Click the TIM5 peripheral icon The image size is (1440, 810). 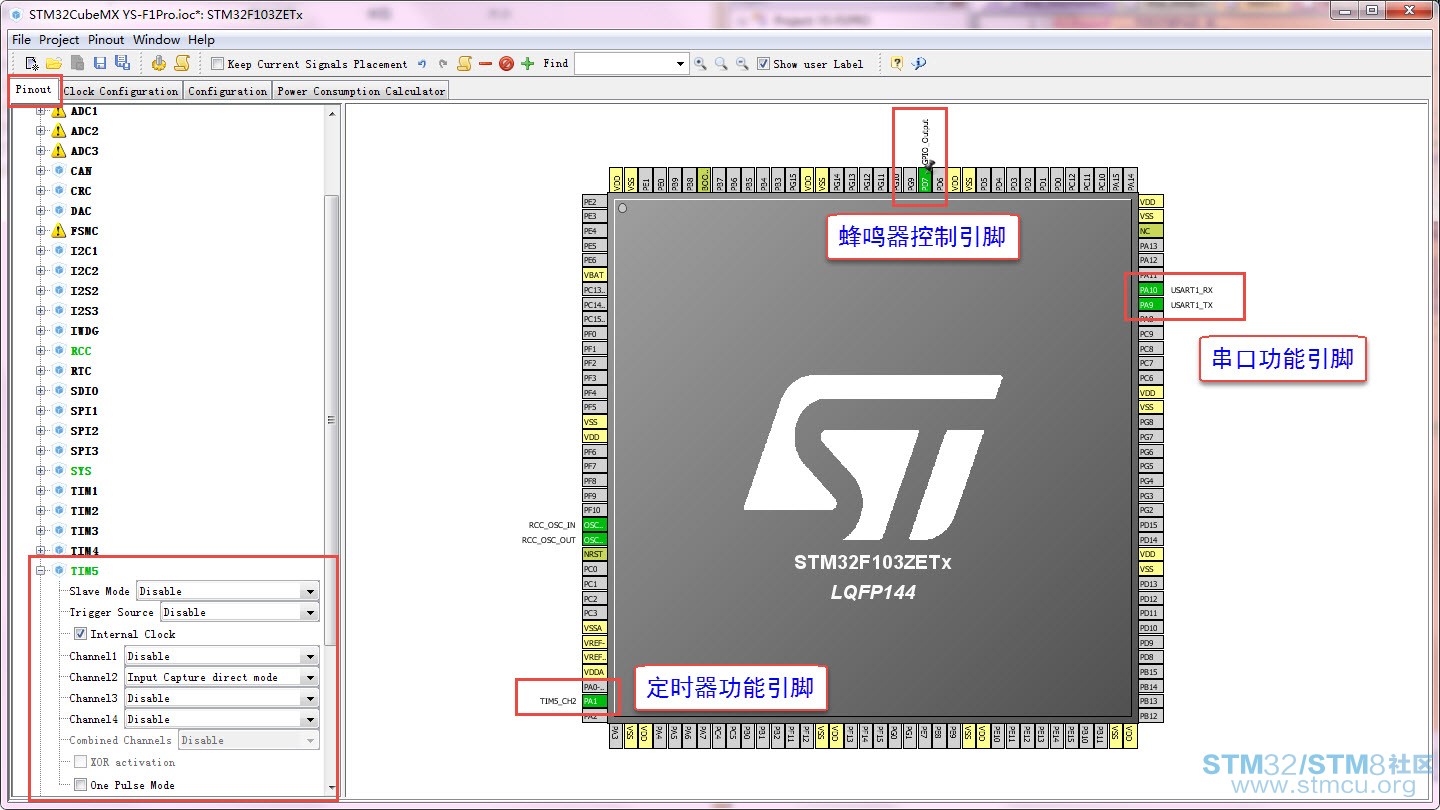pyautogui.click(x=59, y=571)
